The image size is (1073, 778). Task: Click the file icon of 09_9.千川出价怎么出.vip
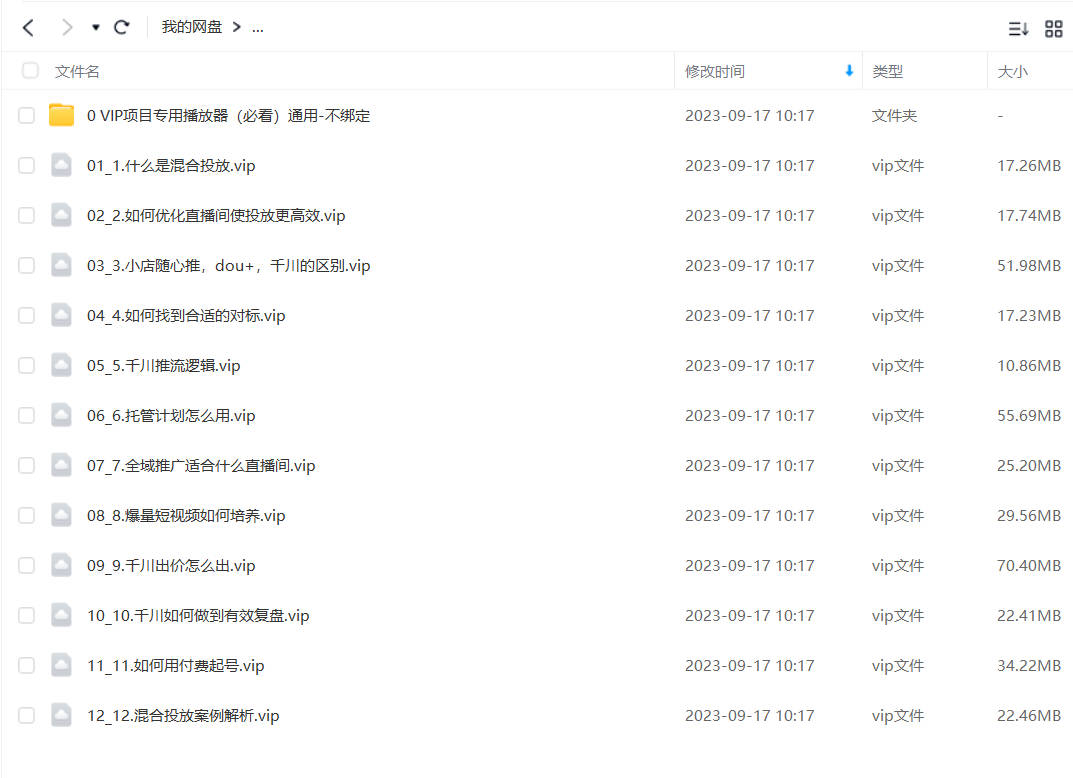point(62,565)
